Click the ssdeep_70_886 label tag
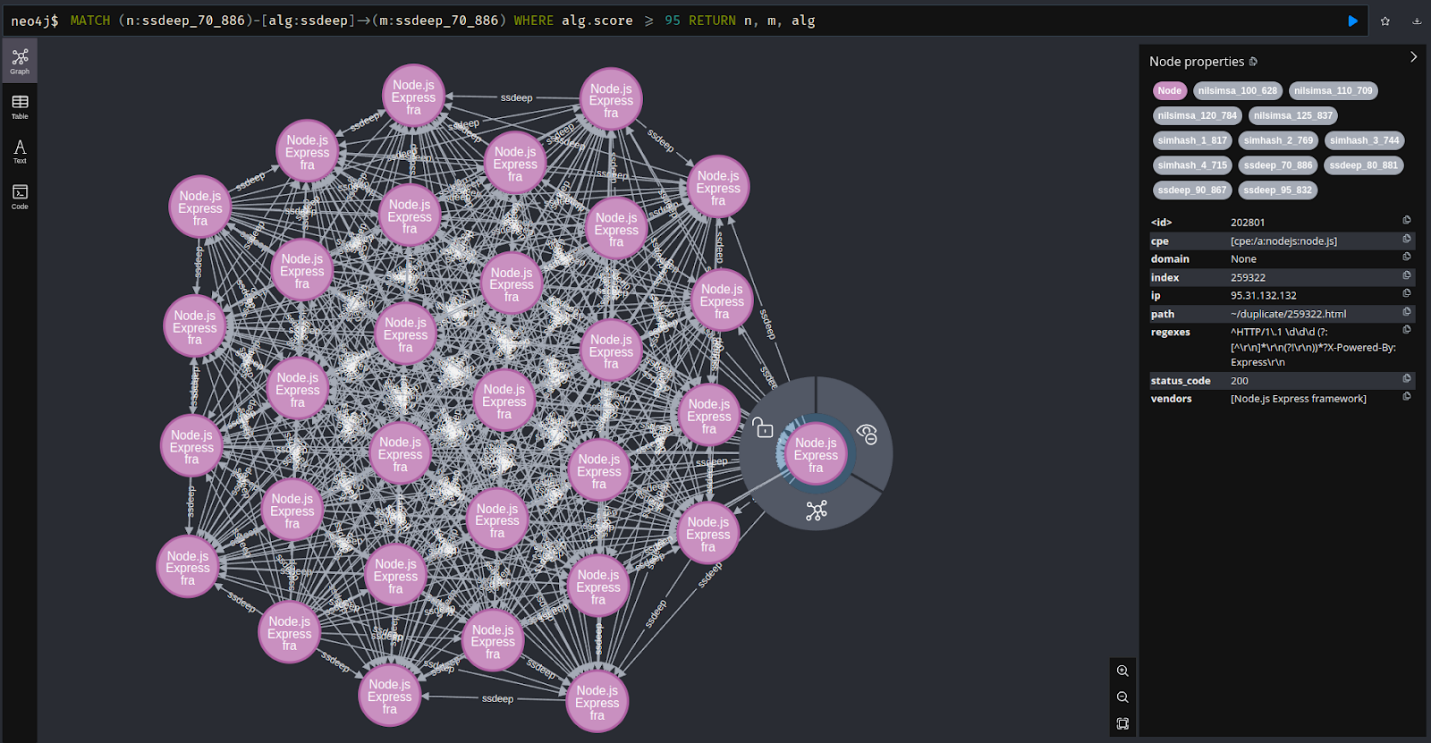The width and height of the screenshot is (1431, 743). click(x=1278, y=165)
